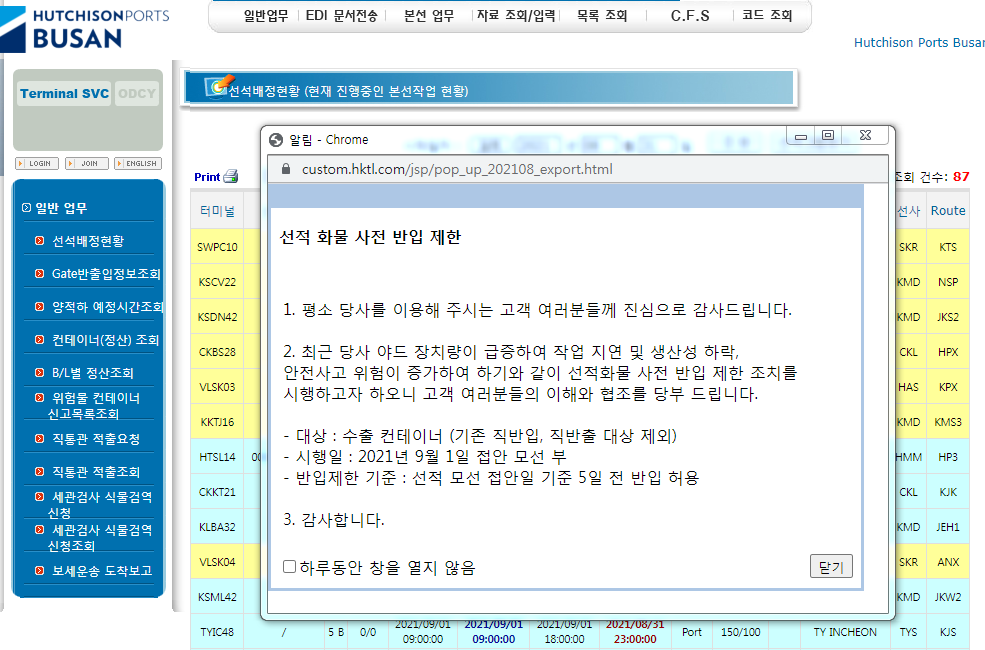Viewport: 985px width, 650px height.
Task: Select the ODCY tab
Action: point(136,94)
